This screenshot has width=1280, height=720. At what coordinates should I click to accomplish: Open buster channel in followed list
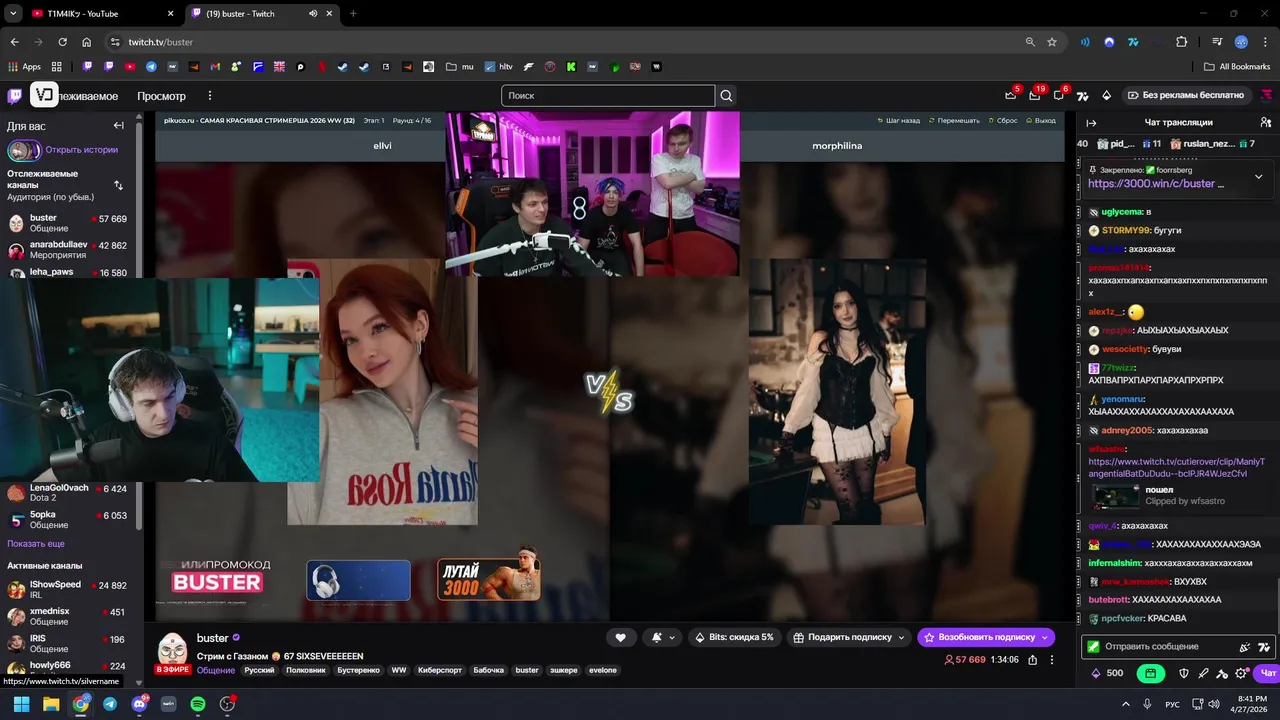click(68, 223)
